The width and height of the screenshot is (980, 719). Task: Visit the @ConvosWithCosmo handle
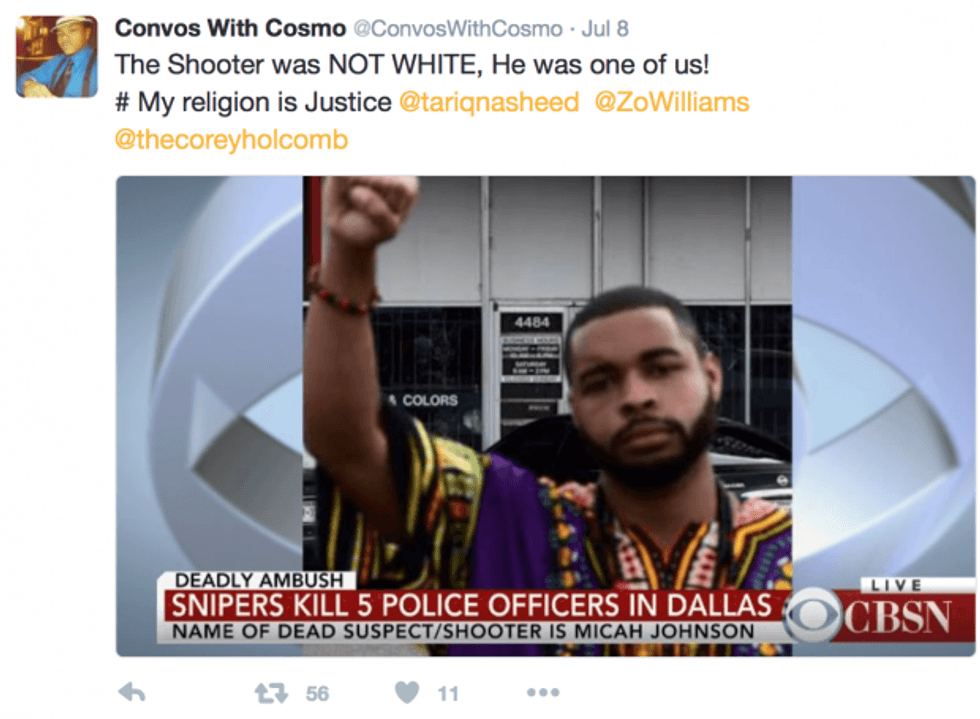[x=458, y=29]
